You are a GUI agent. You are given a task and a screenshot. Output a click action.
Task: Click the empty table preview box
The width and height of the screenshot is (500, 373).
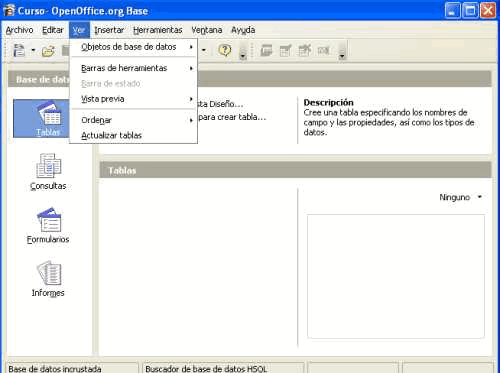tap(396, 276)
